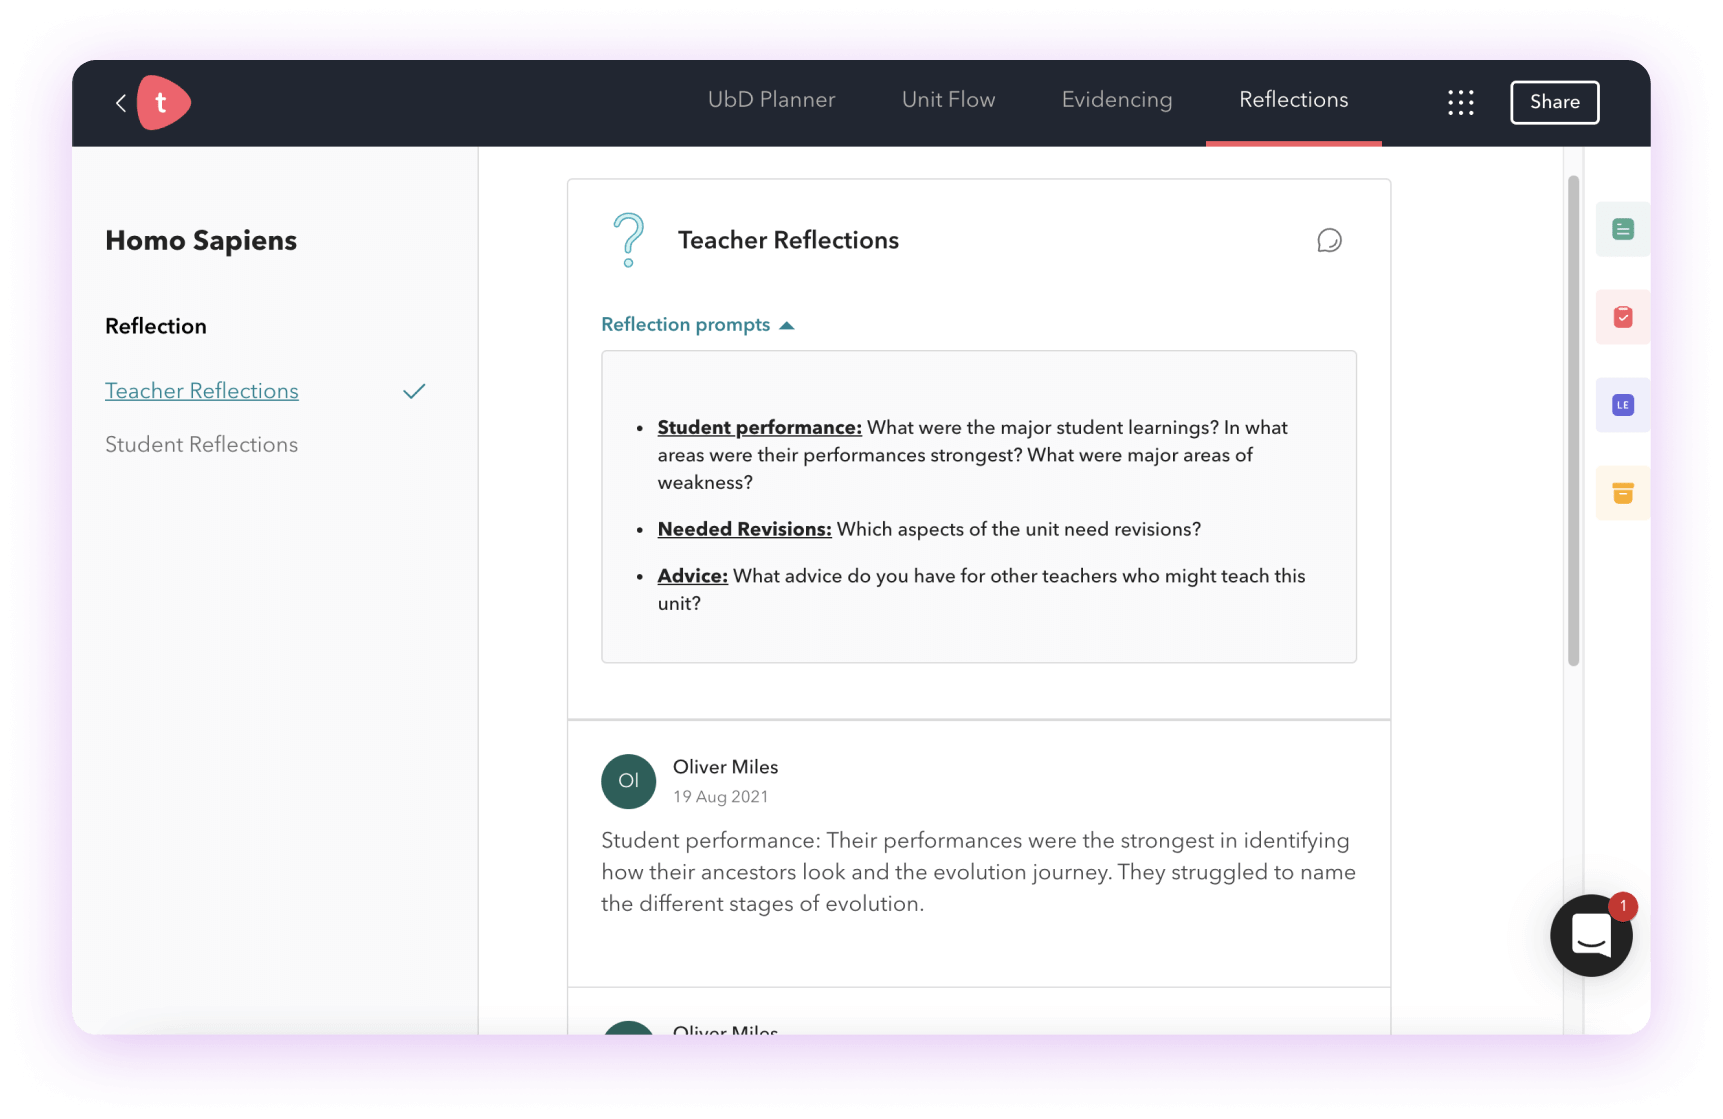
Task: Open the yellow archive sidebar icon
Action: pos(1622,493)
